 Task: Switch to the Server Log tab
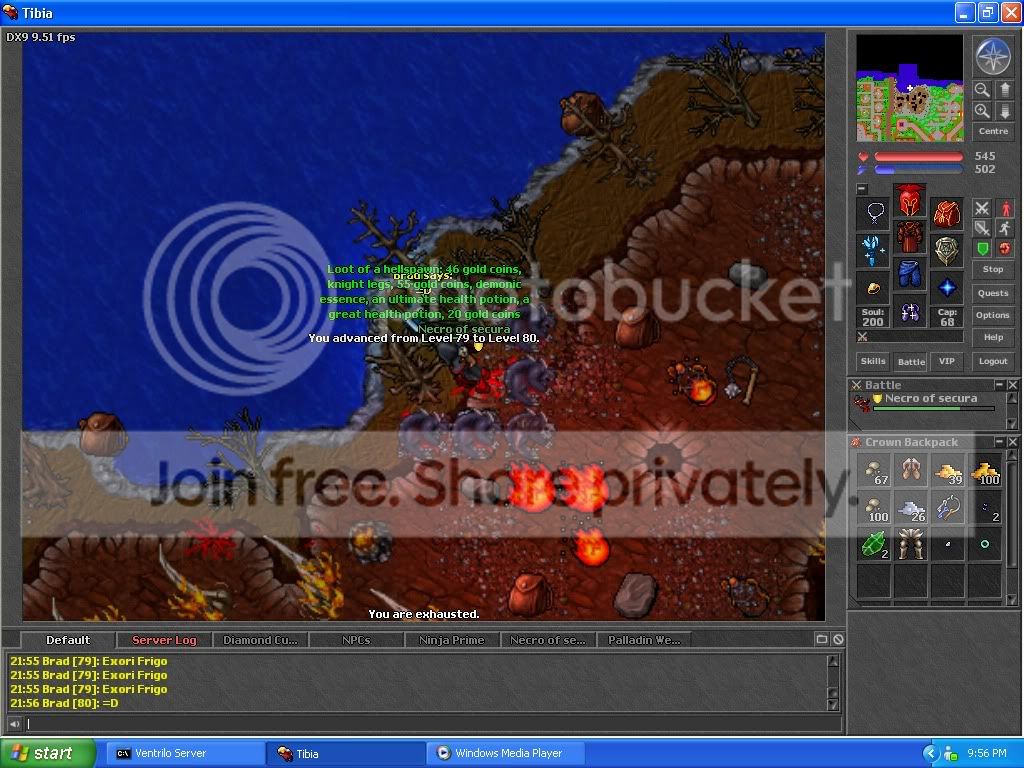click(164, 640)
